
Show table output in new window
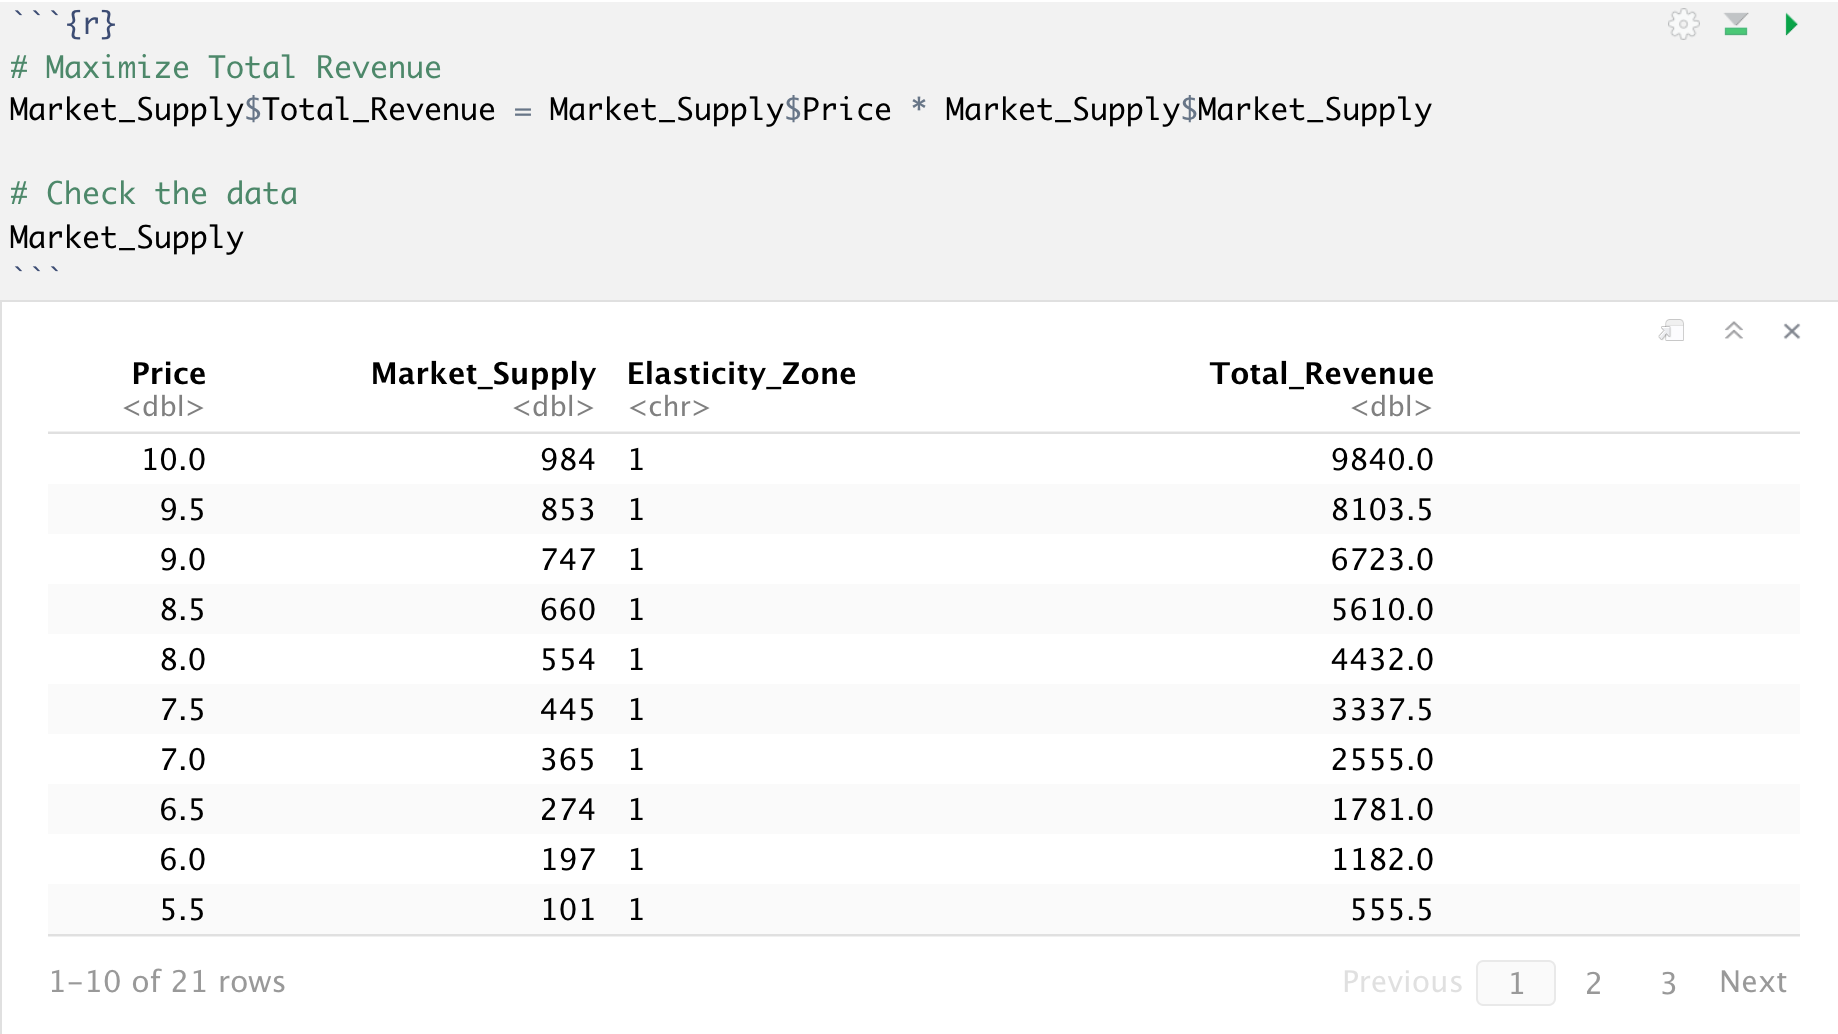1671,331
